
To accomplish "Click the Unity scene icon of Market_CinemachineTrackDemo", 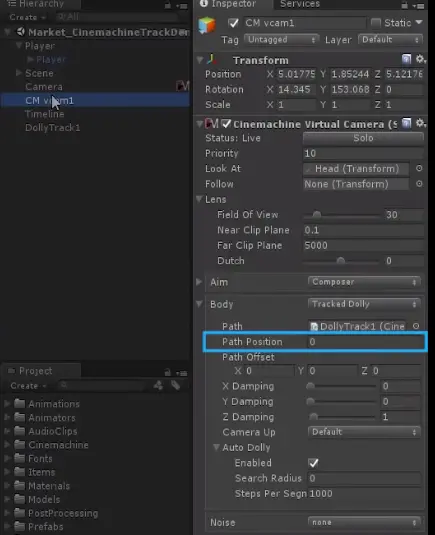I will [x=21, y=32].
